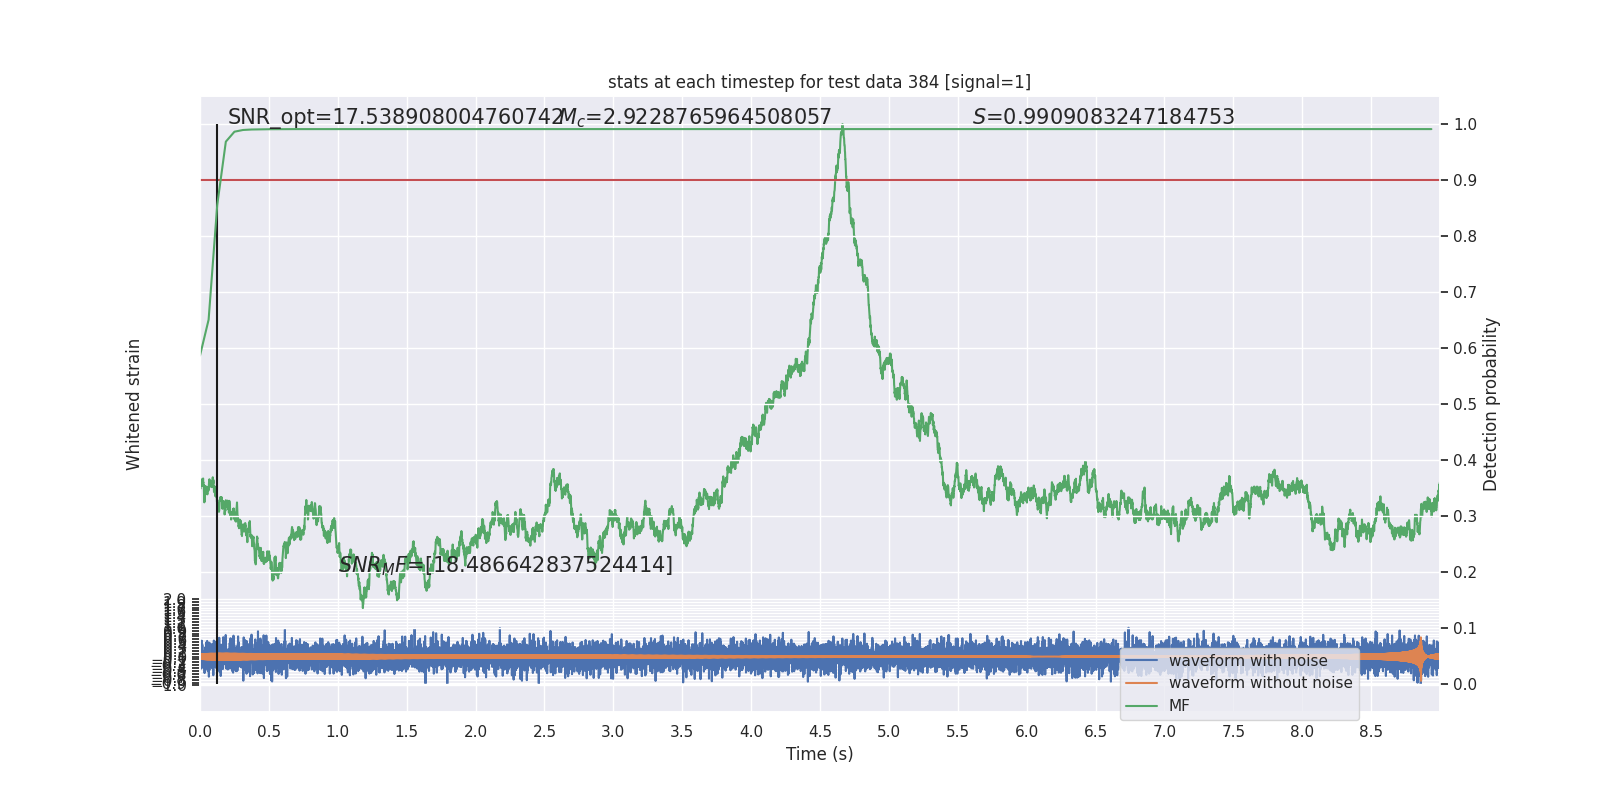This screenshot has height=800, width=1600.
Task: Click the x-axis tick label 2.5
Action: click(544, 732)
